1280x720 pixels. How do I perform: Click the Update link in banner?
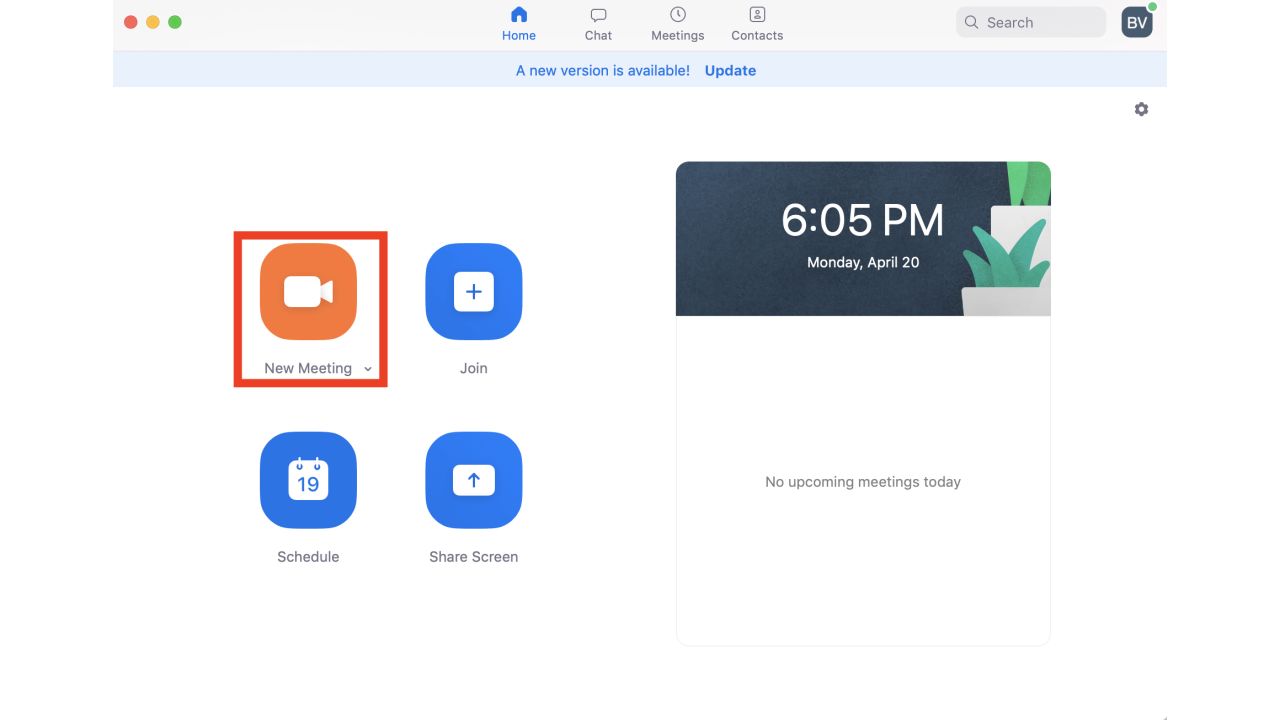(x=730, y=71)
